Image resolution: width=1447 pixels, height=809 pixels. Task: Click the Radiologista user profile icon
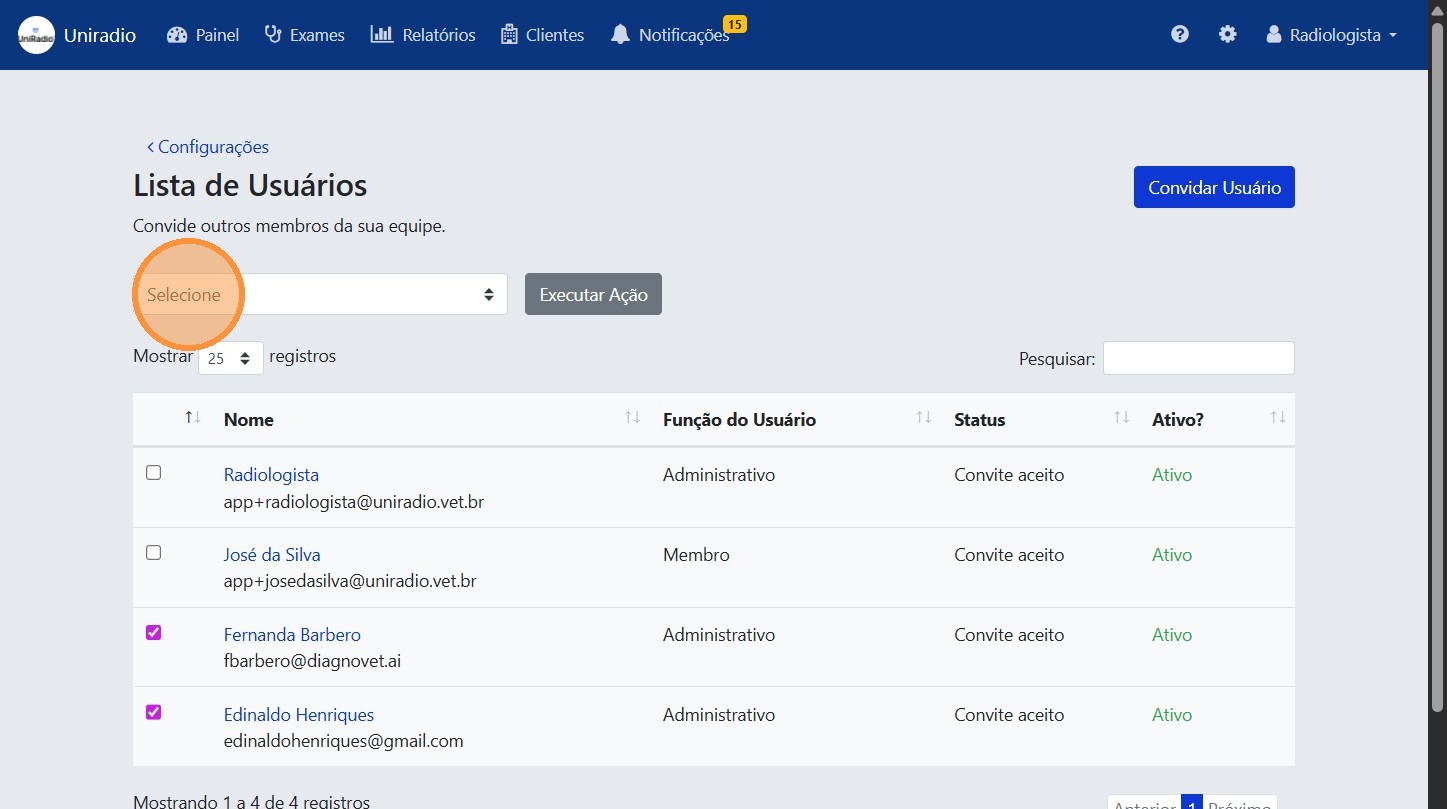[x=1273, y=34]
